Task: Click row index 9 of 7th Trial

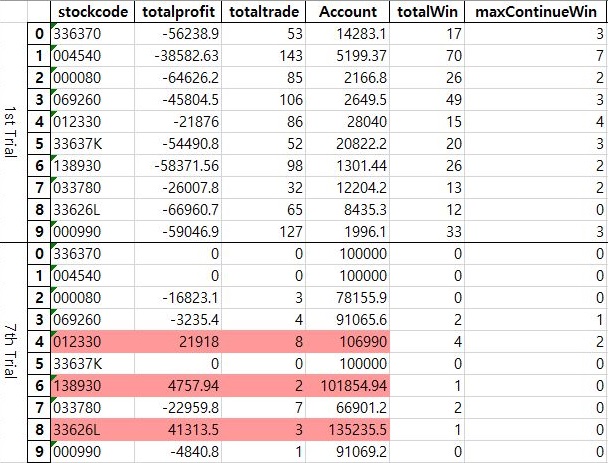Action: tap(39, 452)
